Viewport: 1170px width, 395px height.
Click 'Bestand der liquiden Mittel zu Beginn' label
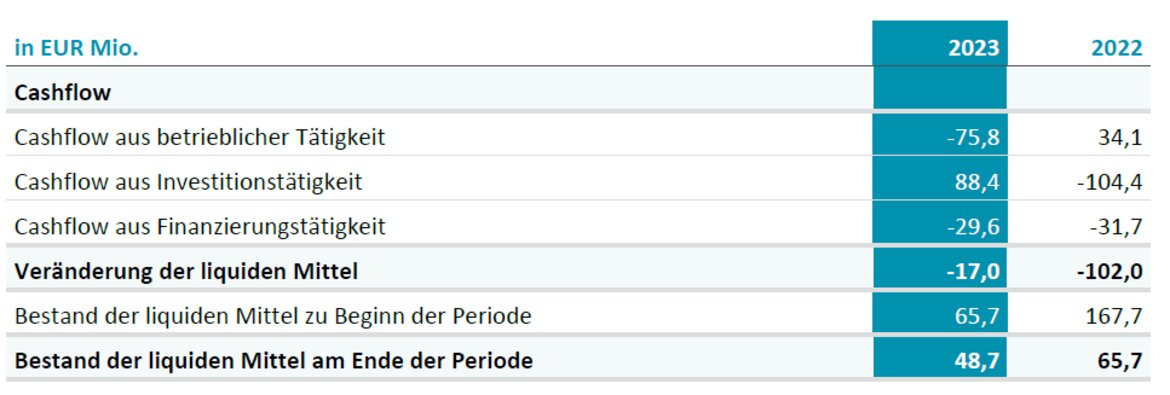(x=273, y=316)
